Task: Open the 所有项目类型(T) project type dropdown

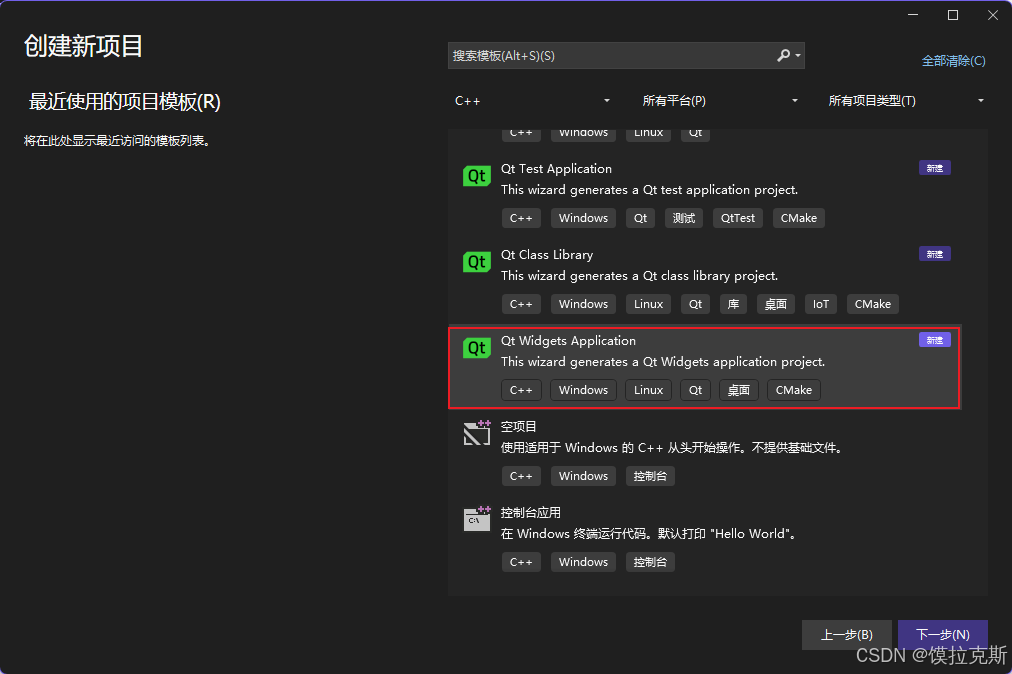Action: (906, 101)
